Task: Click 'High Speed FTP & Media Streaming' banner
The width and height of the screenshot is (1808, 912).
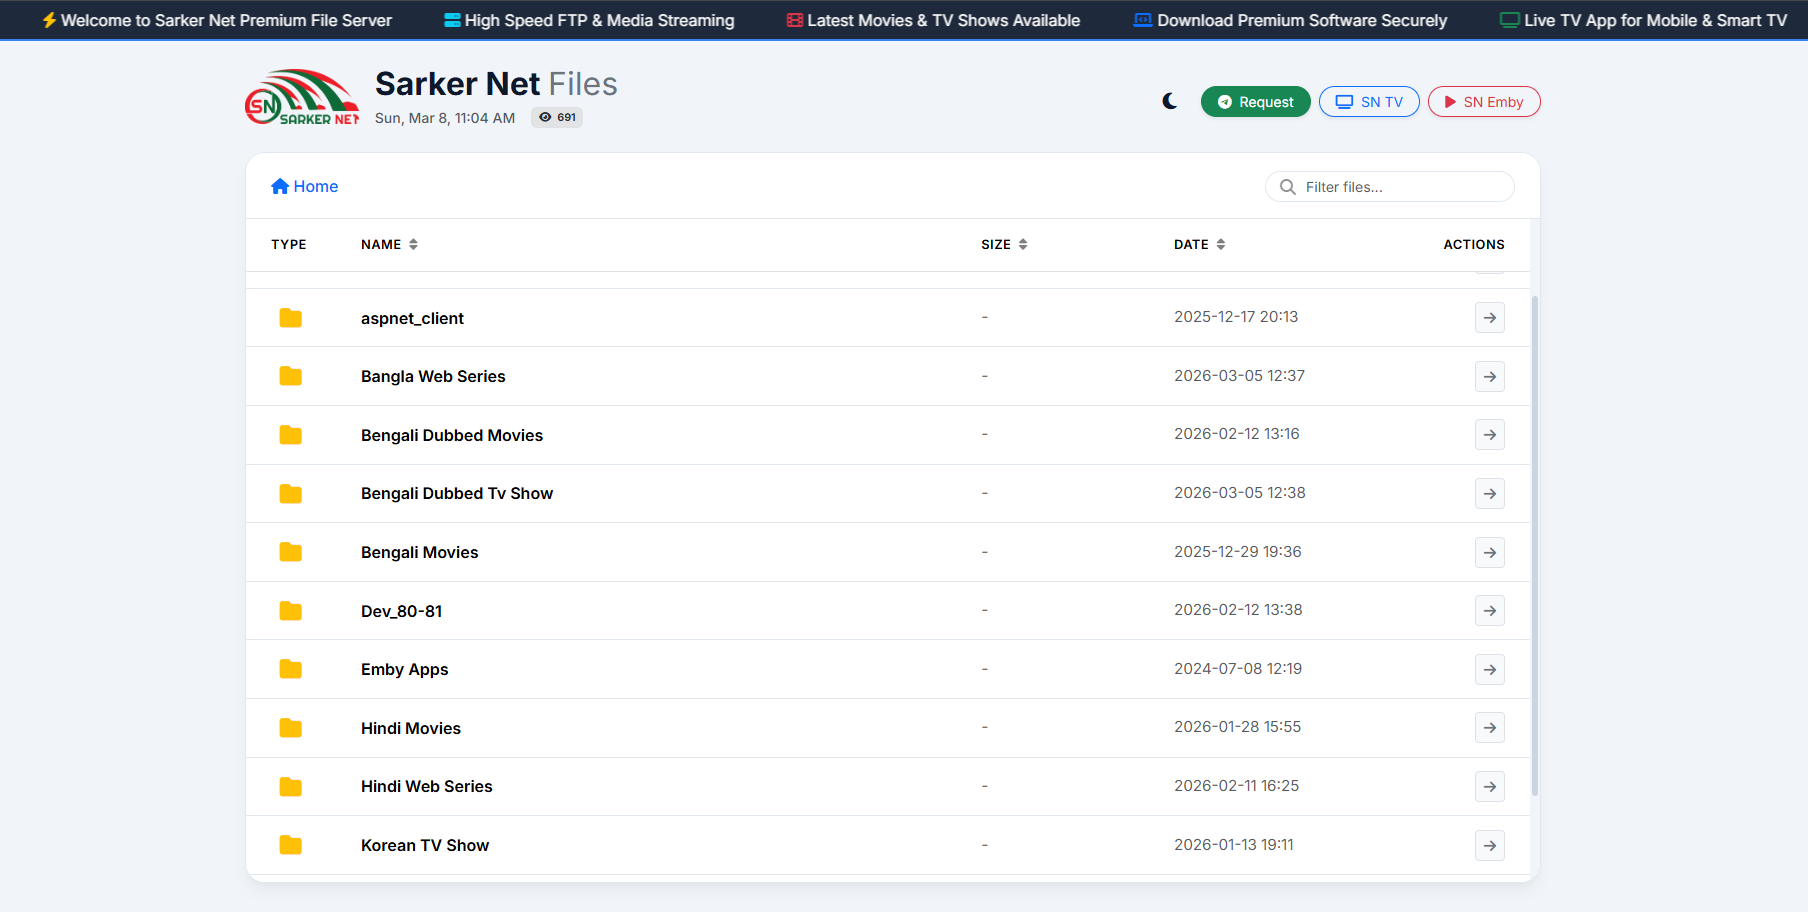Action: click(589, 20)
